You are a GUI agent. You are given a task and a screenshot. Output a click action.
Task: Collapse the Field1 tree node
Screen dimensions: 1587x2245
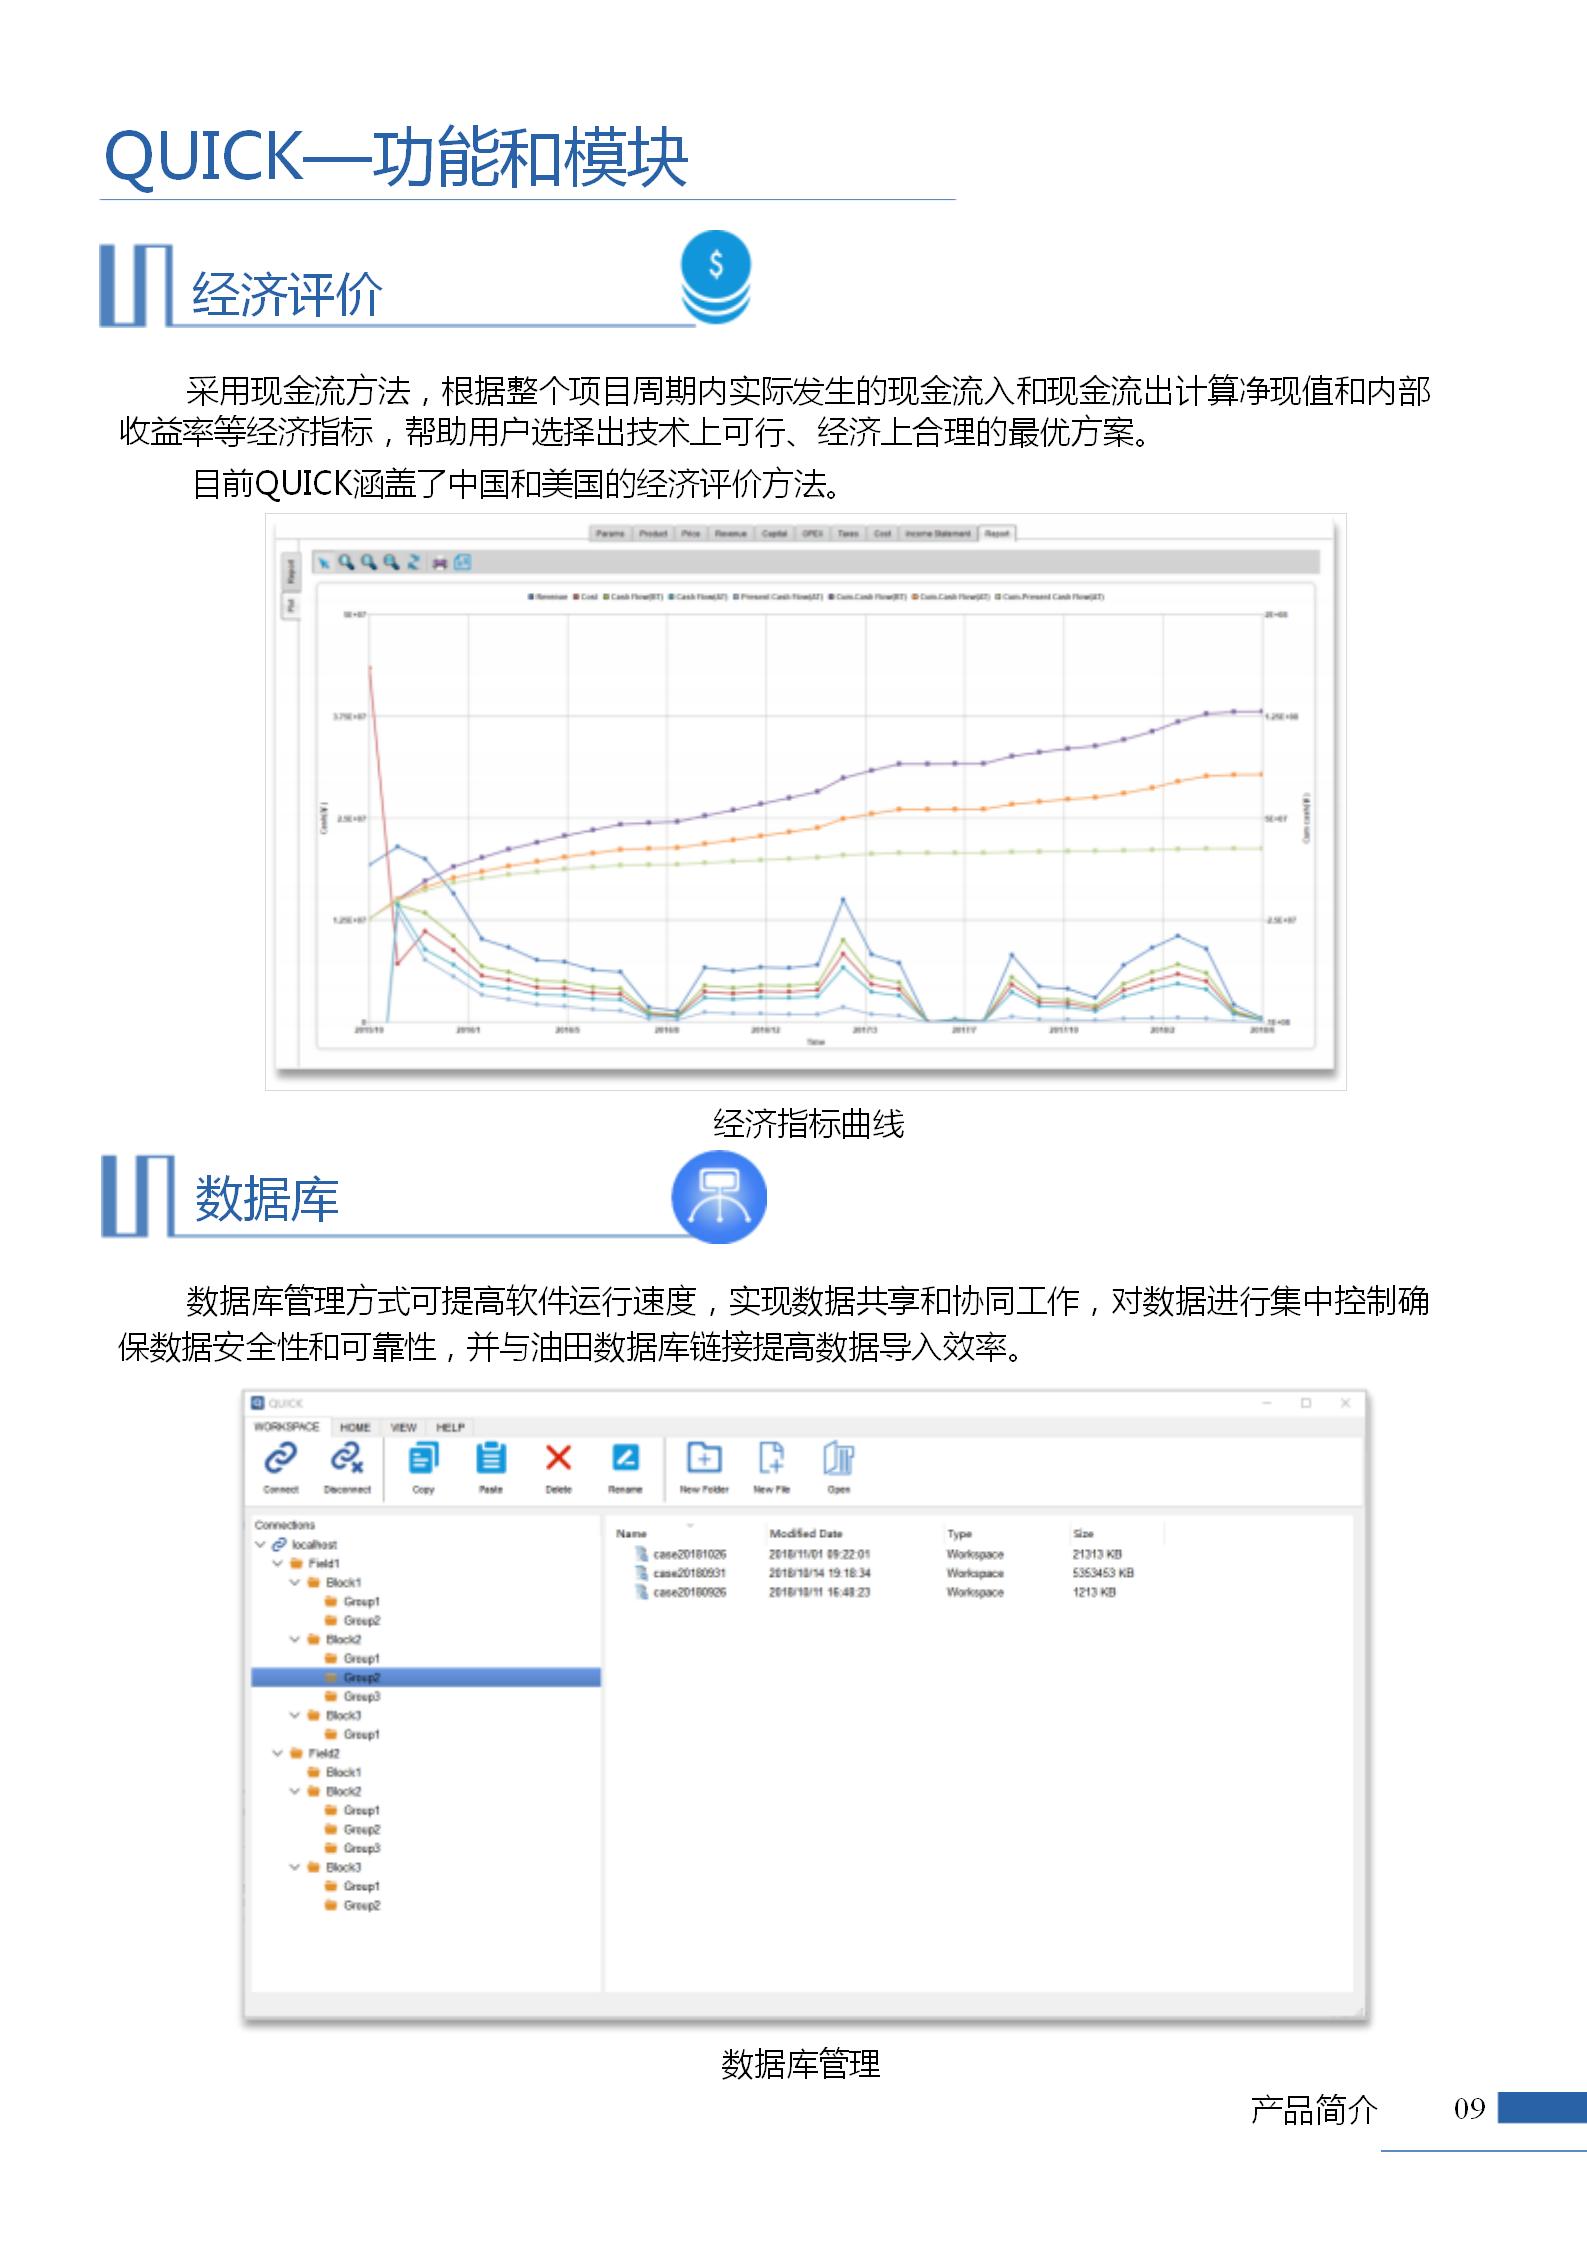point(278,1563)
